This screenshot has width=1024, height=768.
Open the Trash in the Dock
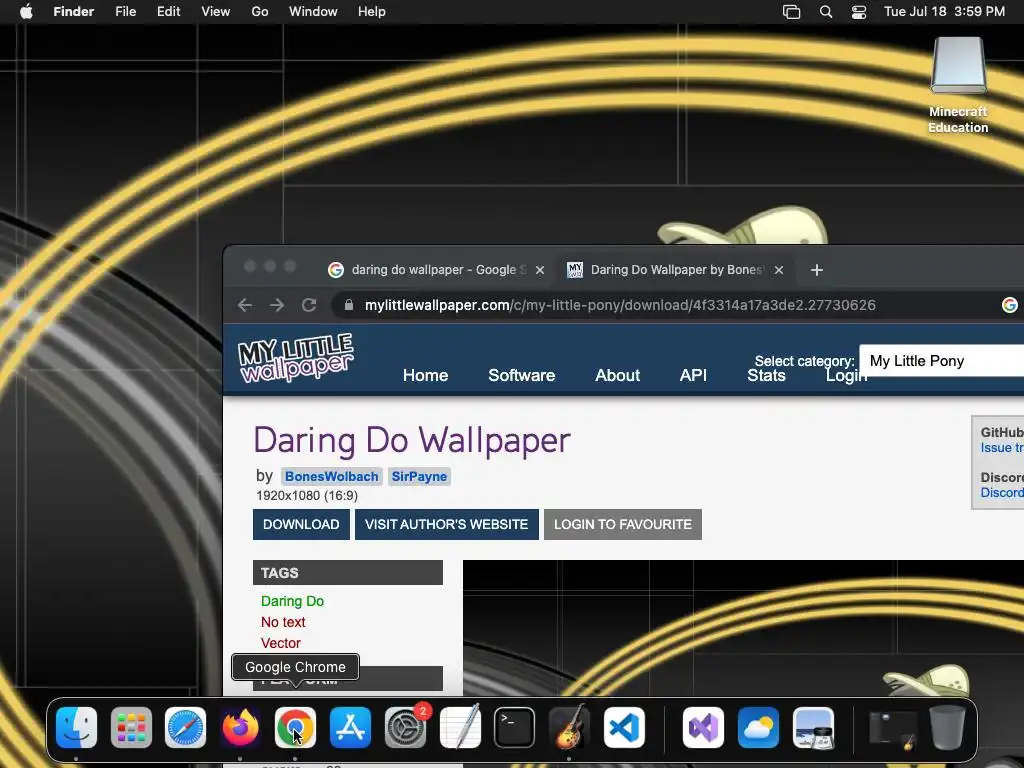(947, 728)
